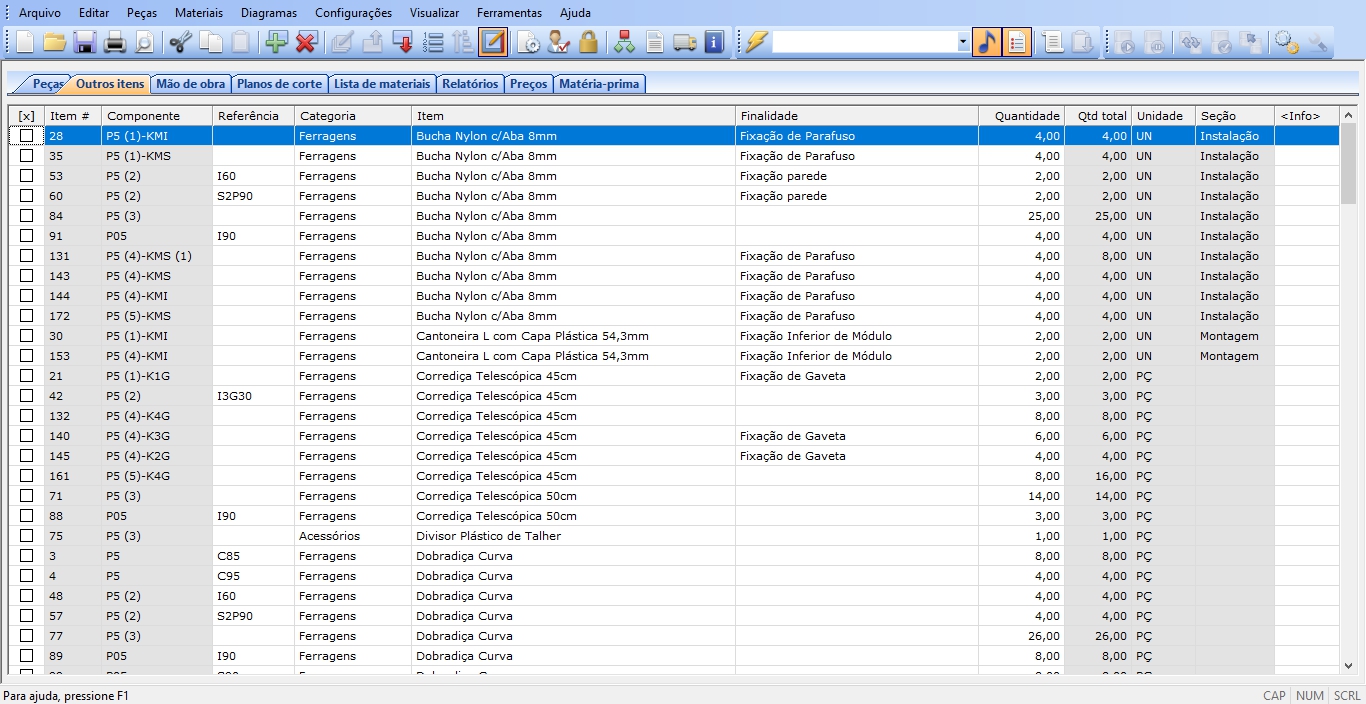This screenshot has height=704, width=1366.
Task: Switch to the Planos de corte tab
Action: pyautogui.click(x=279, y=84)
